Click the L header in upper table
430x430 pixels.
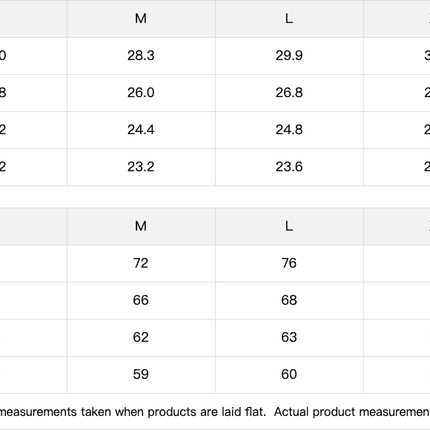click(x=289, y=19)
